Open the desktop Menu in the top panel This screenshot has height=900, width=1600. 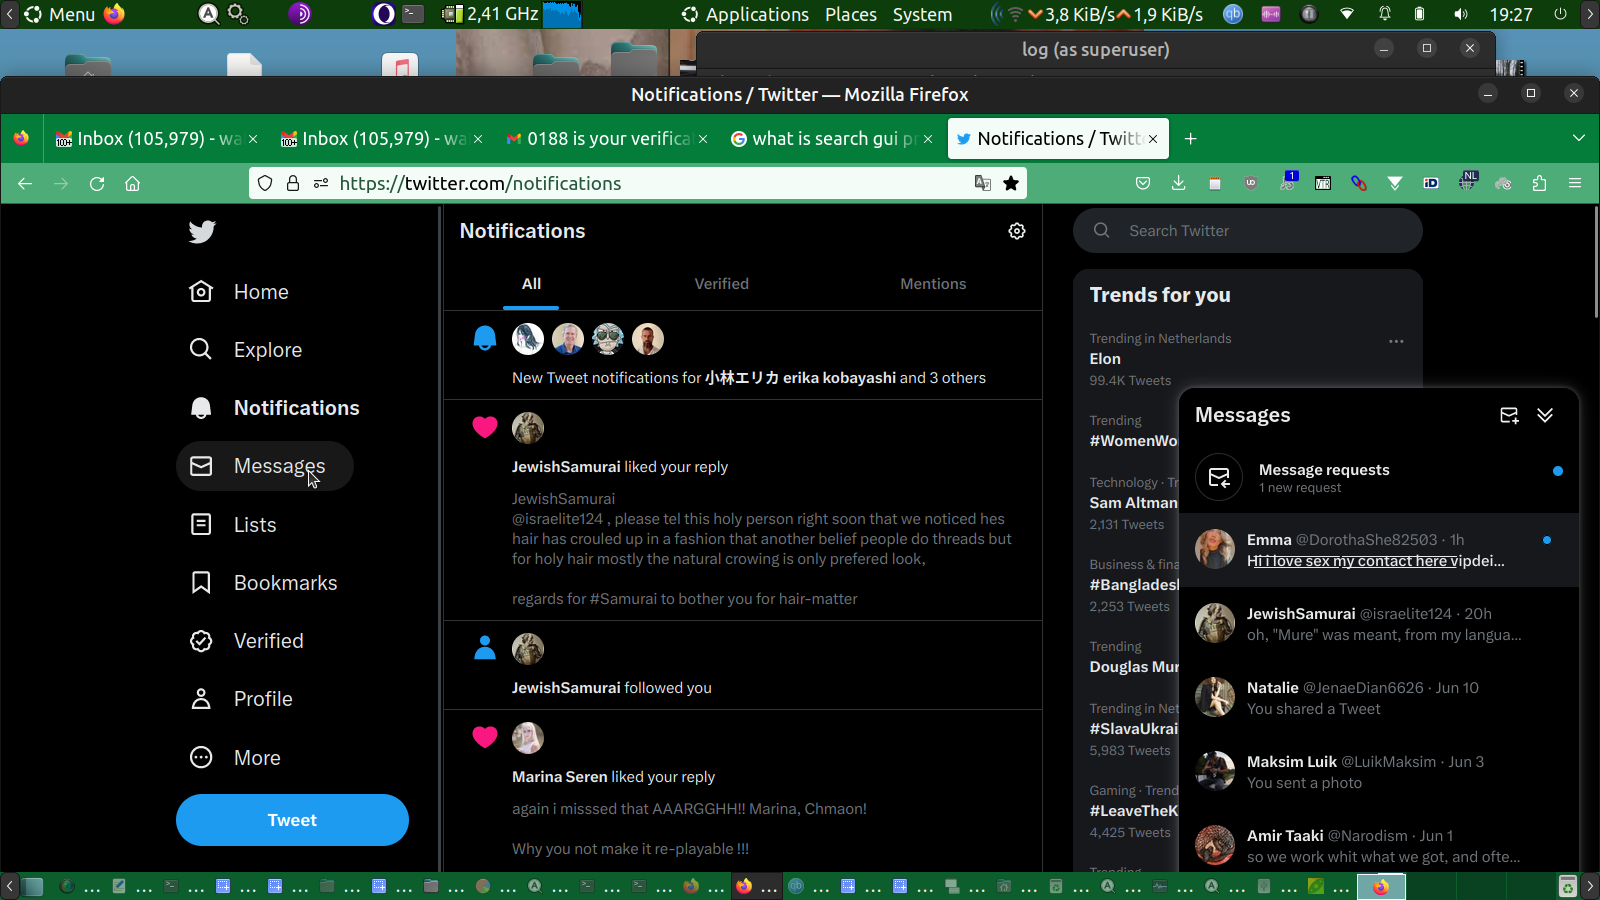click(60, 14)
